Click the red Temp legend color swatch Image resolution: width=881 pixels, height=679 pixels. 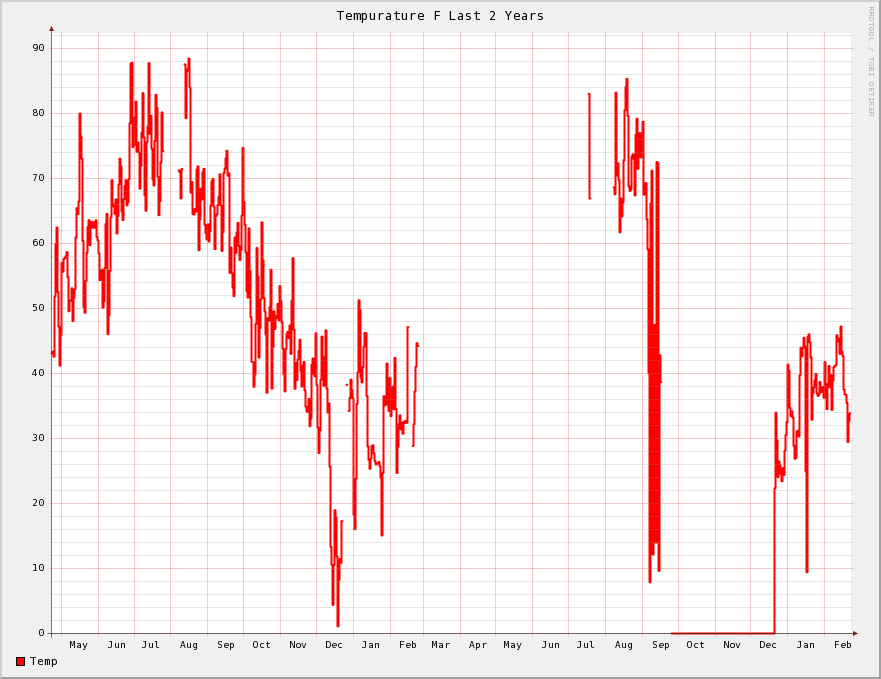coord(20,661)
